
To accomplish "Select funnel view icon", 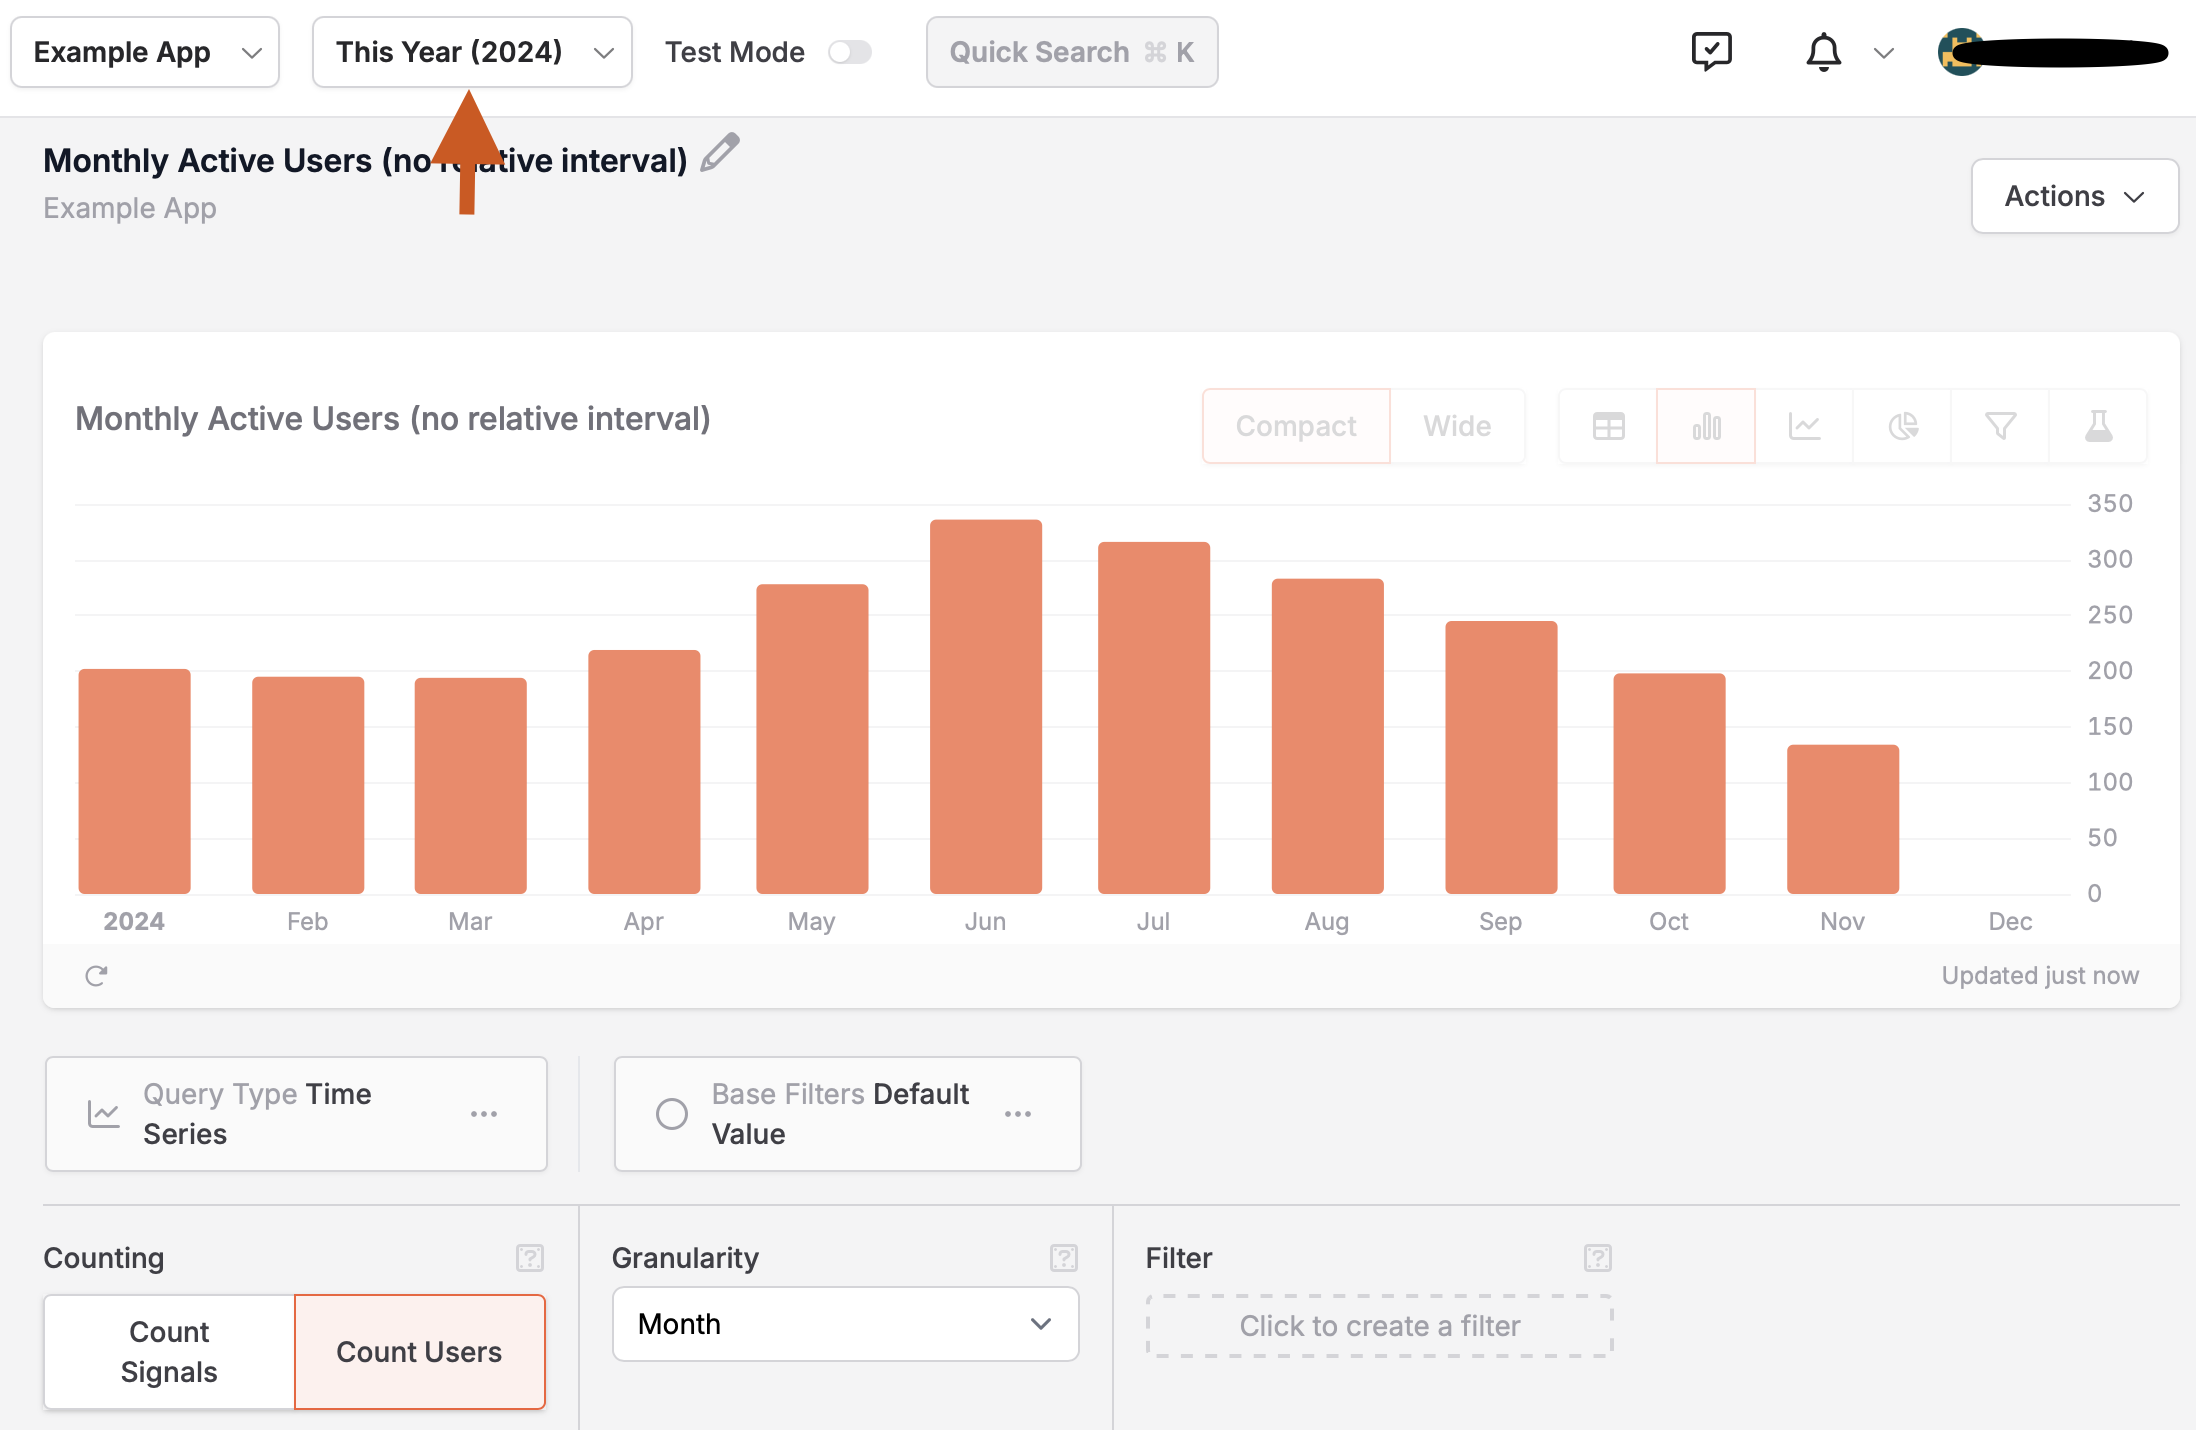I will point(2000,426).
